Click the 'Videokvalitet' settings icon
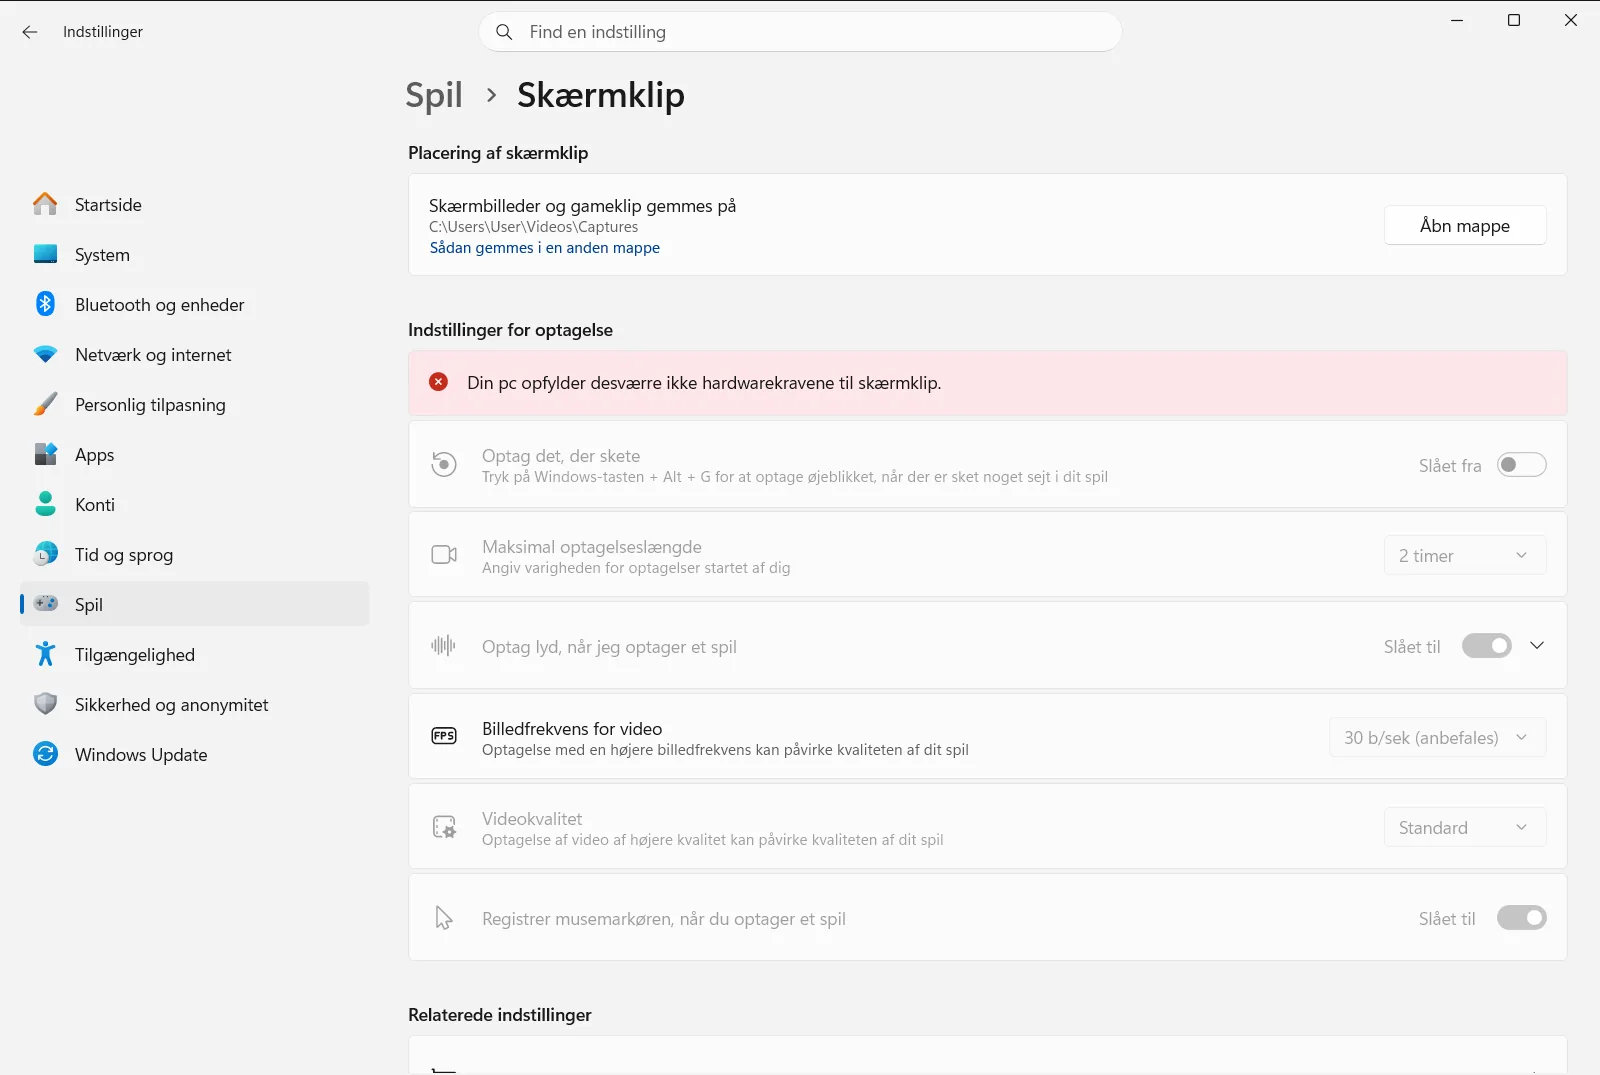 [x=444, y=827]
